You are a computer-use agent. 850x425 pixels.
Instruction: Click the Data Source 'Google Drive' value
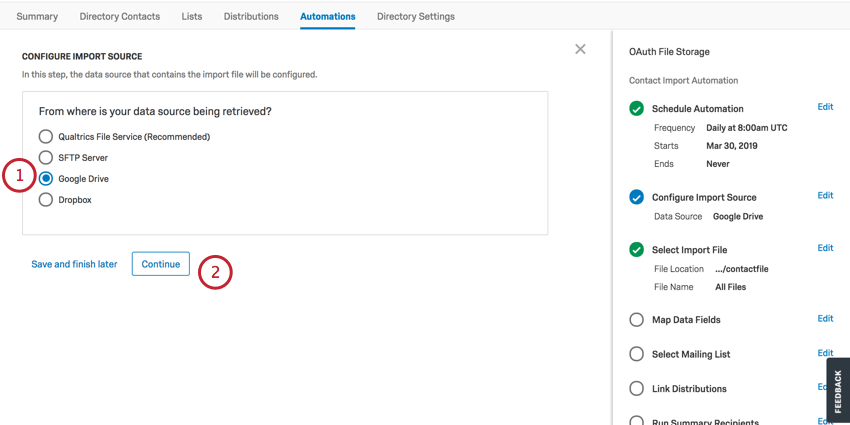click(x=738, y=216)
